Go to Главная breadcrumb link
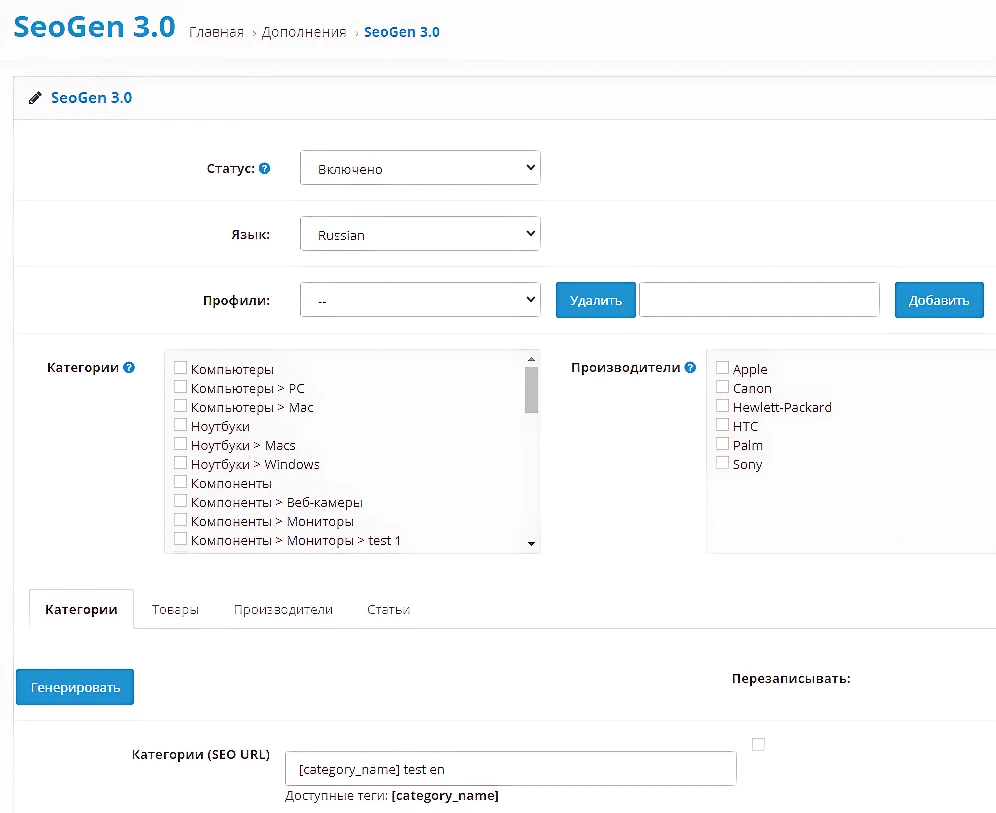The image size is (996, 813). 217,32
